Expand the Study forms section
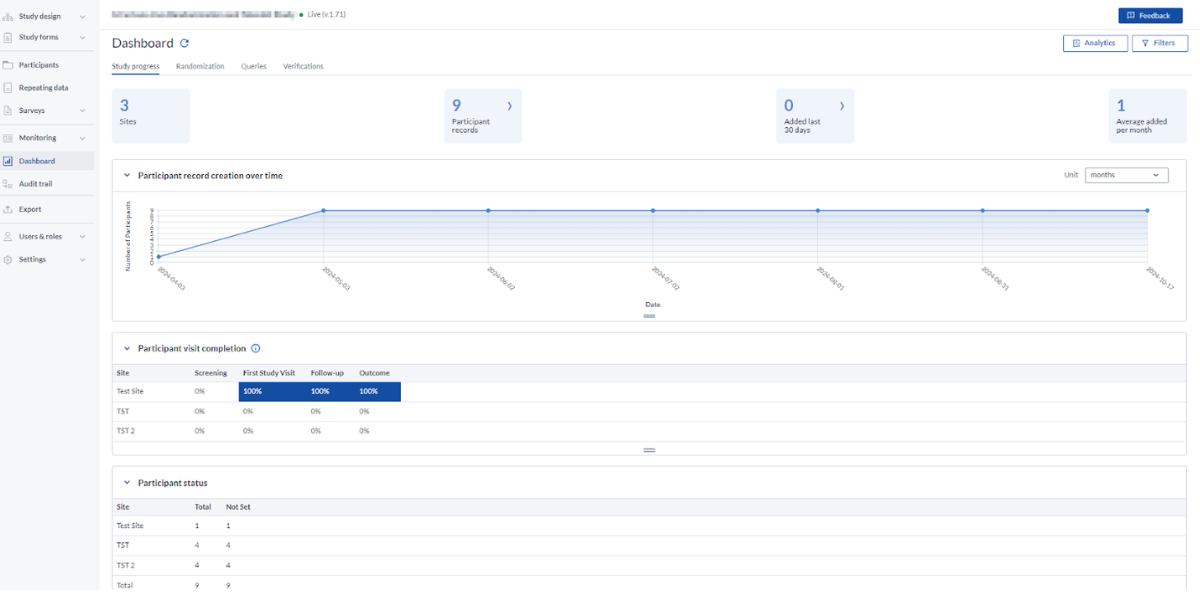 point(40,38)
